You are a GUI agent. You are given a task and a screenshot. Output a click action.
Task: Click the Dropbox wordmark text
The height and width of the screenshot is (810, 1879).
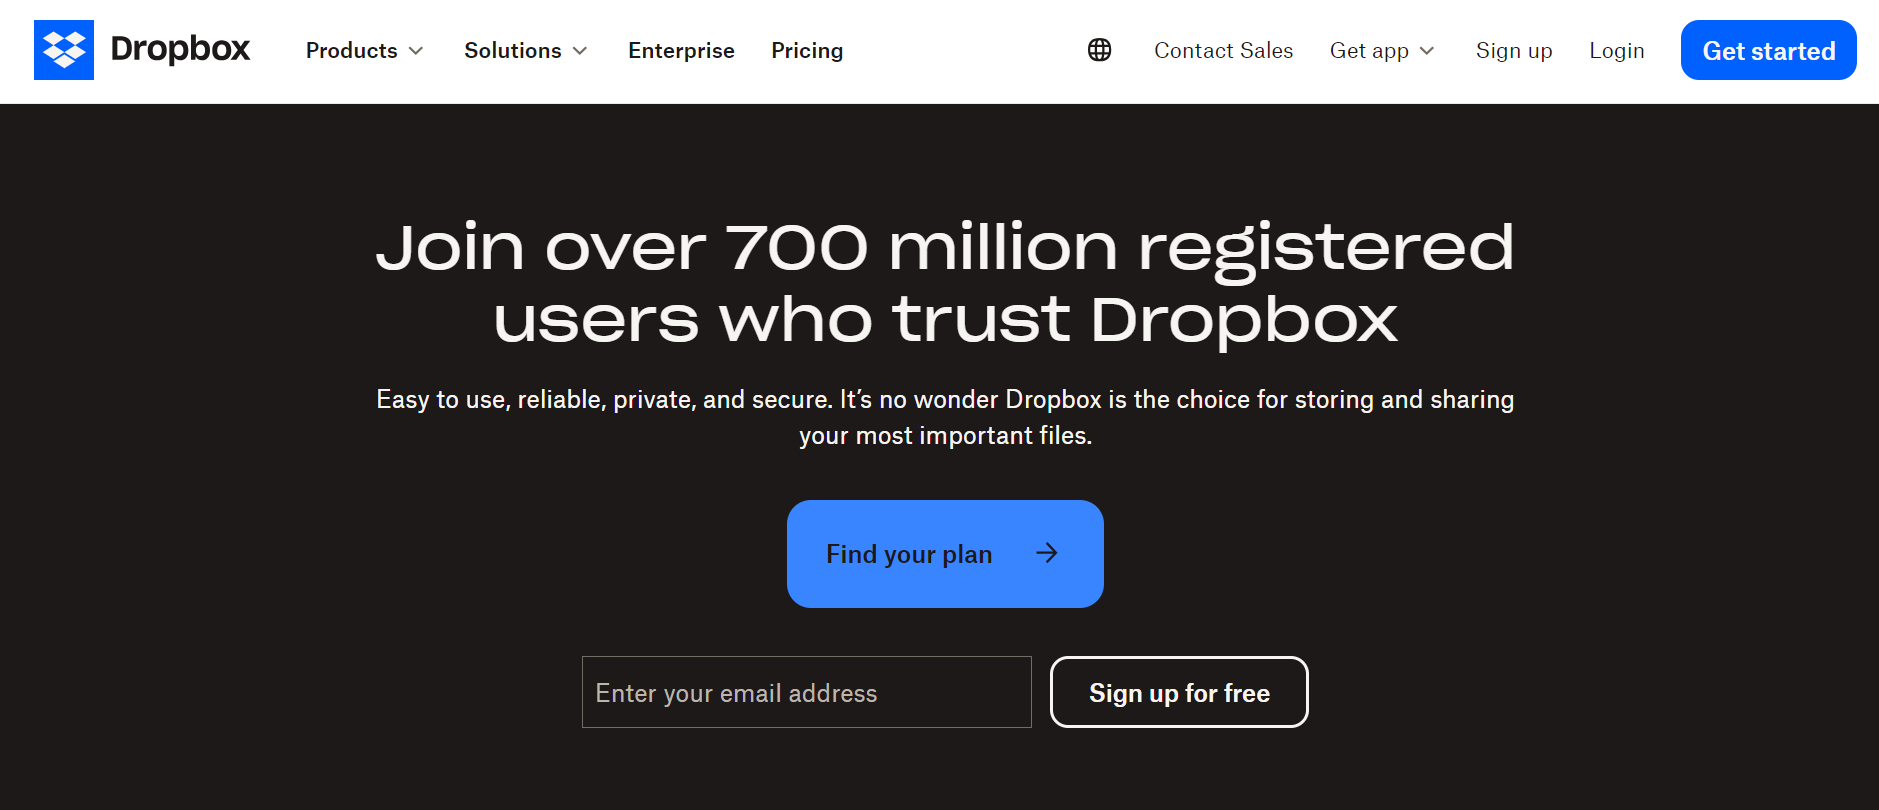coord(180,49)
